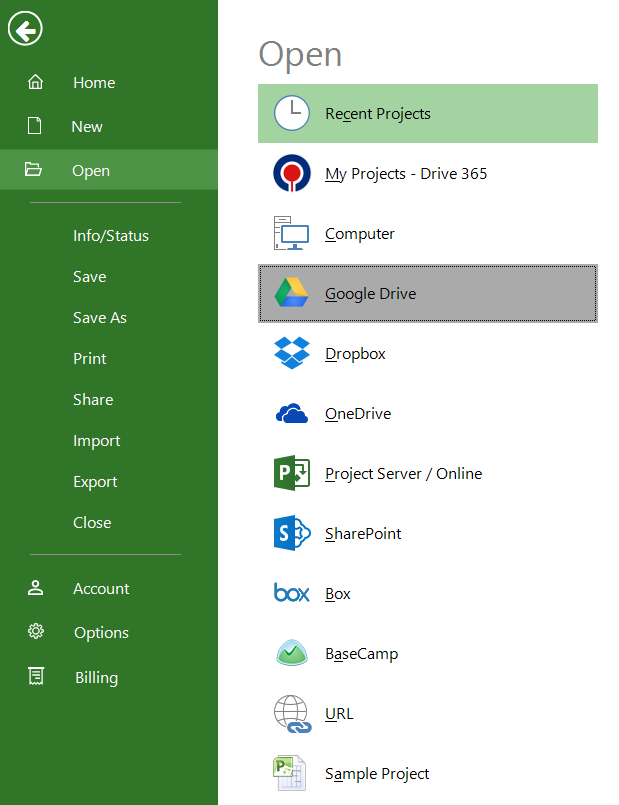Open Billing label in sidebar
Image resolution: width=619 pixels, height=805 pixels.
point(96,678)
